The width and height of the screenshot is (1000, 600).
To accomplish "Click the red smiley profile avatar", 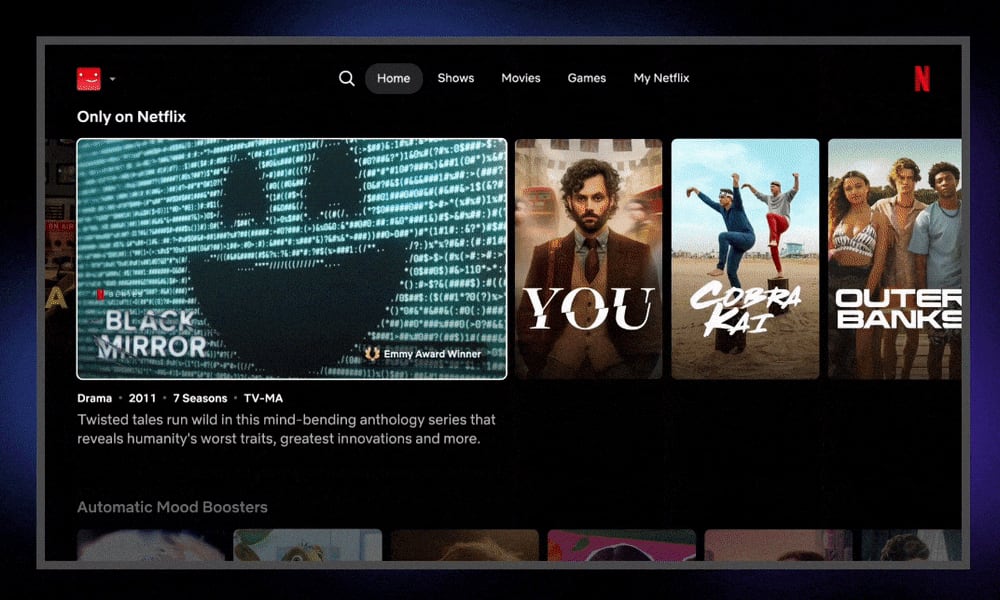I will pyautogui.click(x=89, y=79).
